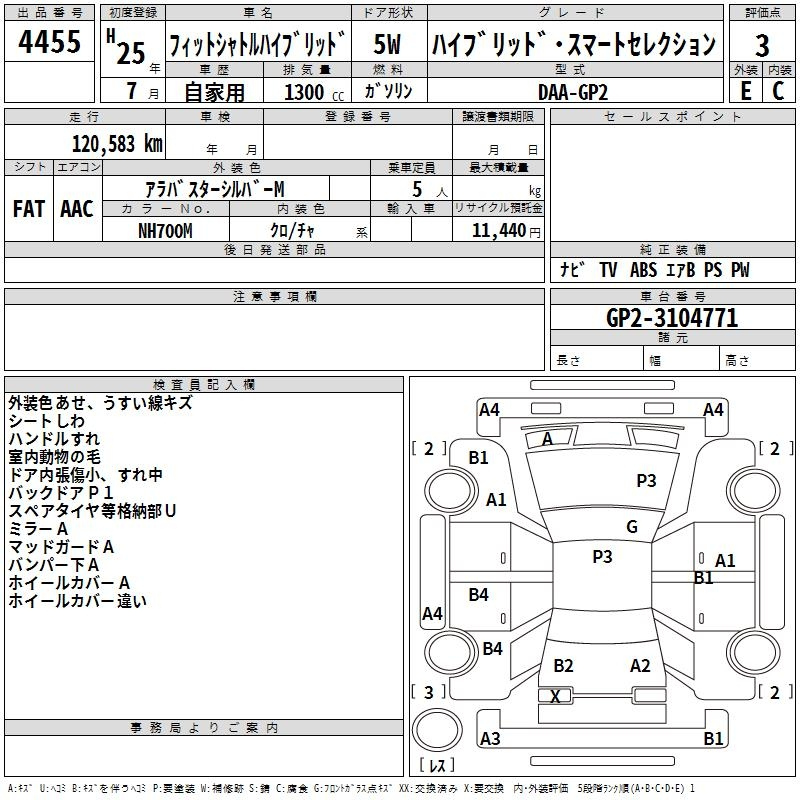This screenshot has height=800, width=800.
Task: Click the air conditioner value AAC
Action: (77, 209)
